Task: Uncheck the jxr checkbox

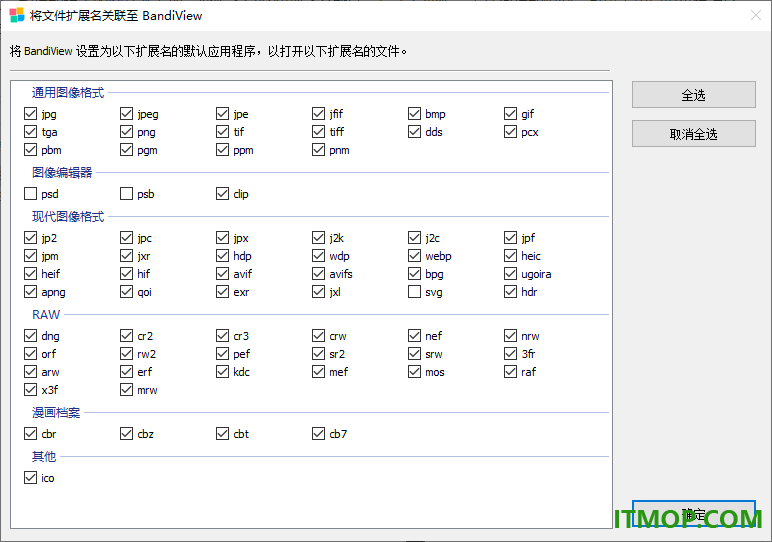Action: click(127, 256)
